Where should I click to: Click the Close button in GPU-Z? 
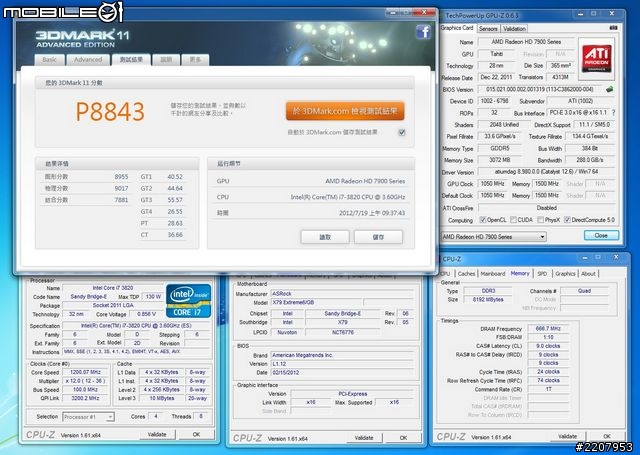pyautogui.click(x=601, y=235)
